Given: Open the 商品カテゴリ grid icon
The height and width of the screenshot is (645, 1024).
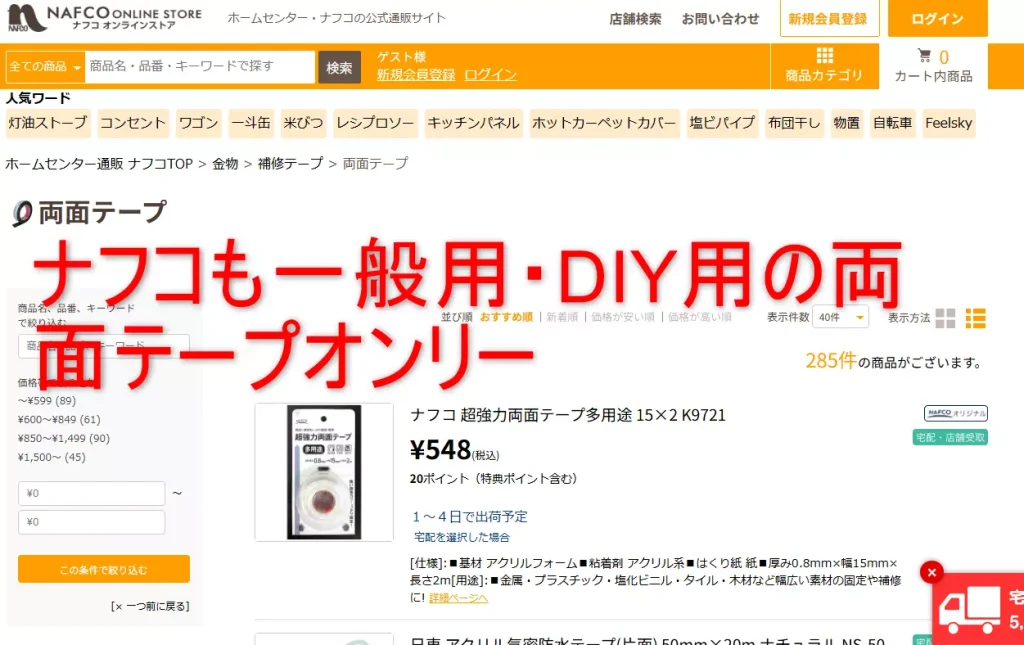Looking at the screenshot, I should pos(825,55).
